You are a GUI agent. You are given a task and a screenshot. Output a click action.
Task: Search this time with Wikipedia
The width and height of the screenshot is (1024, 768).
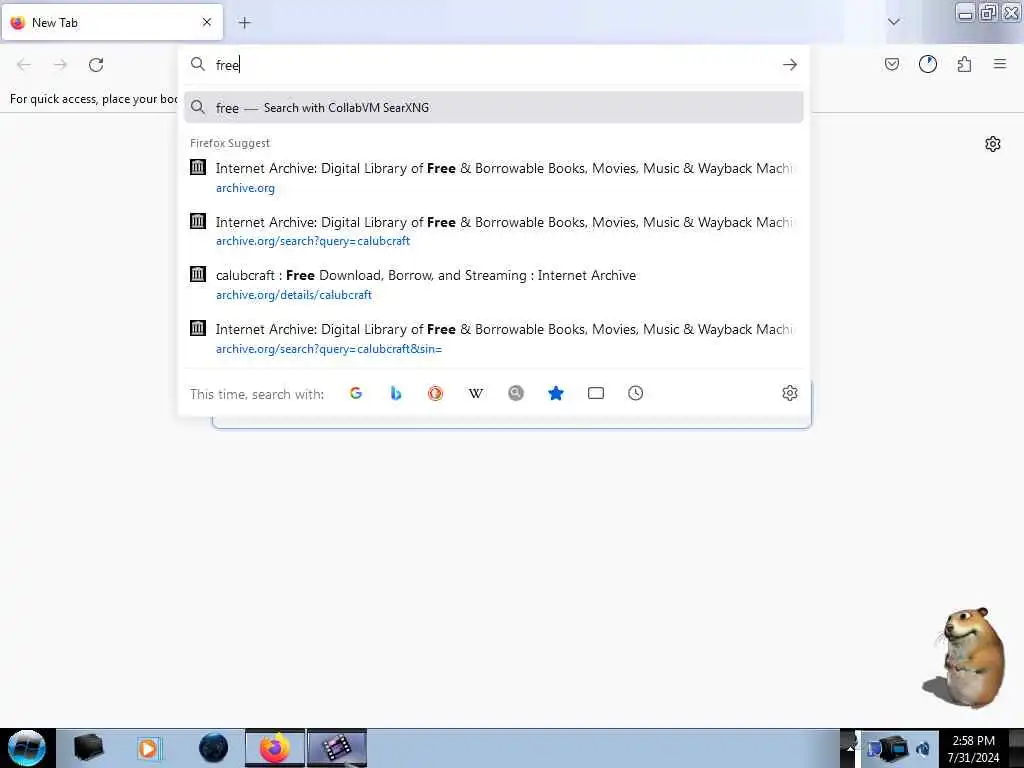475,393
